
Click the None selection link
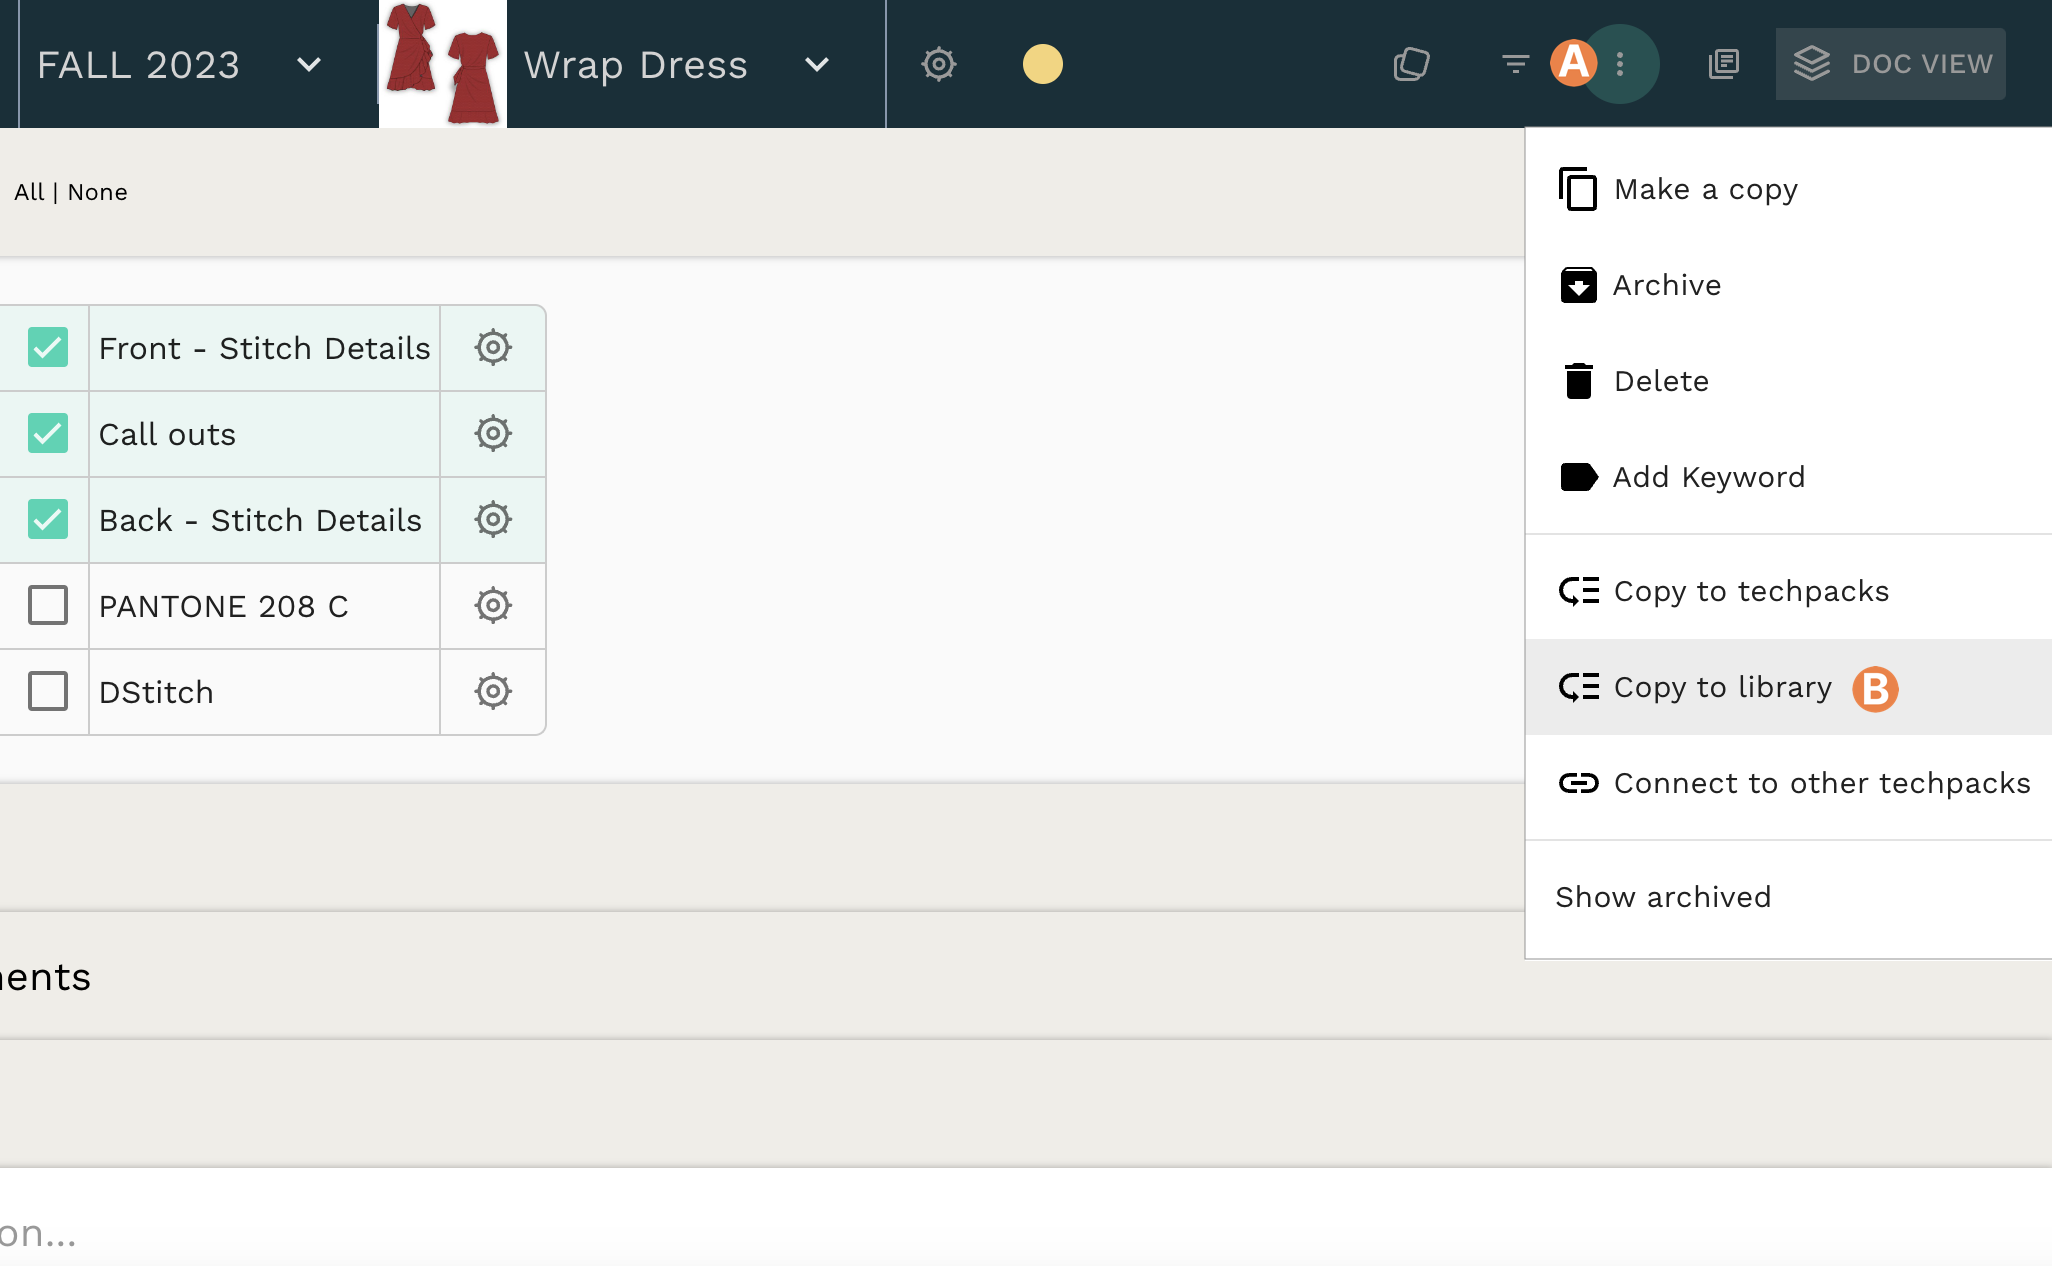point(98,192)
